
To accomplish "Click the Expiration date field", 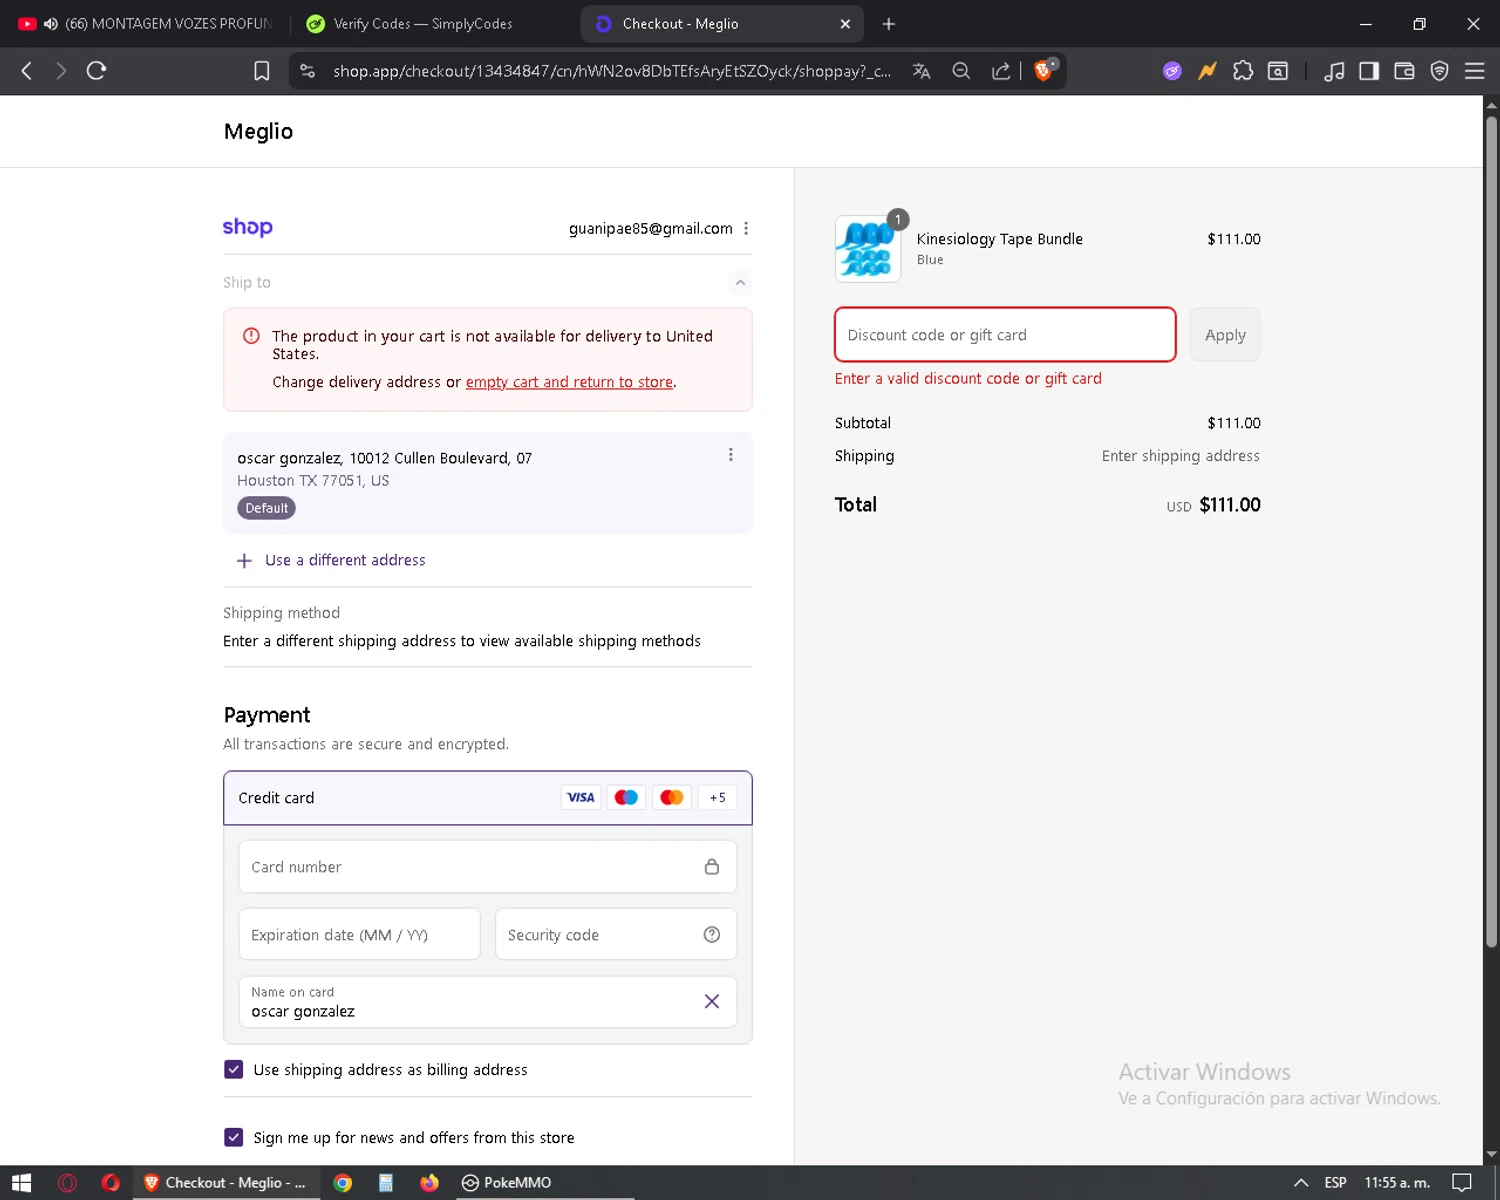I will tap(360, 935).
